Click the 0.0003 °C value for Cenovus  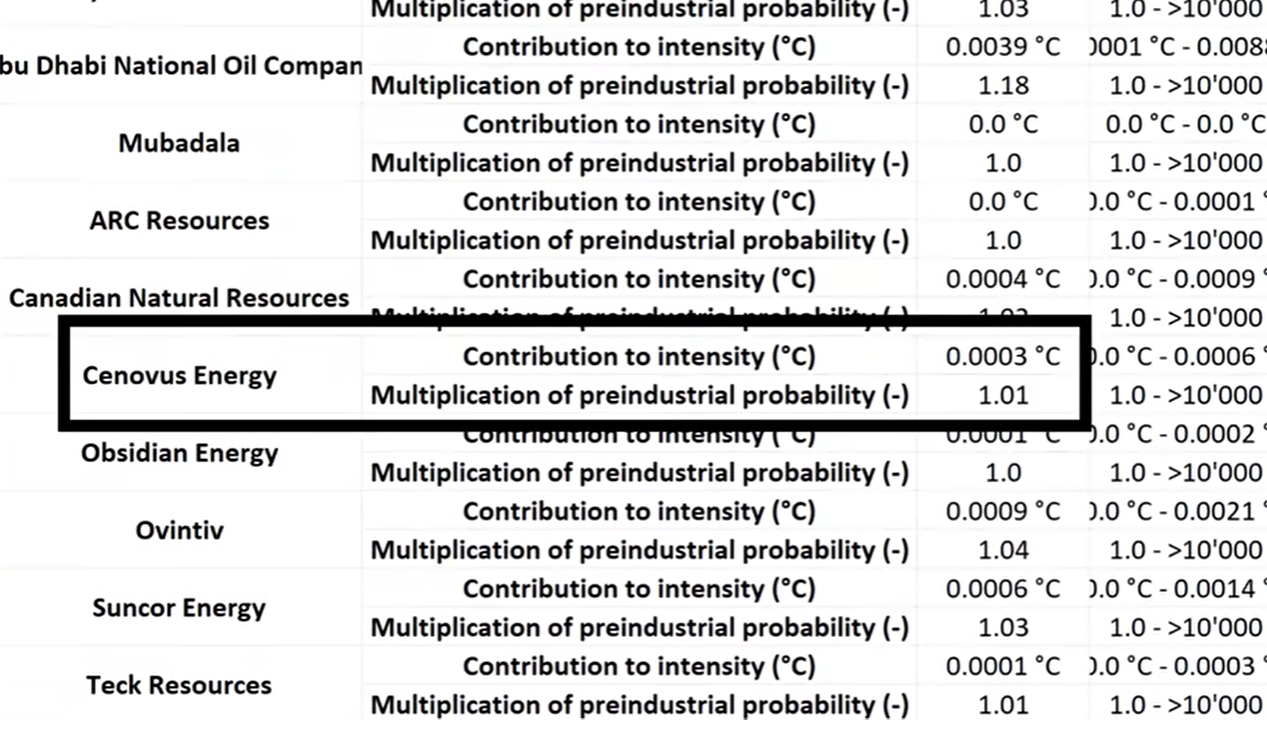pos(1002,357)
